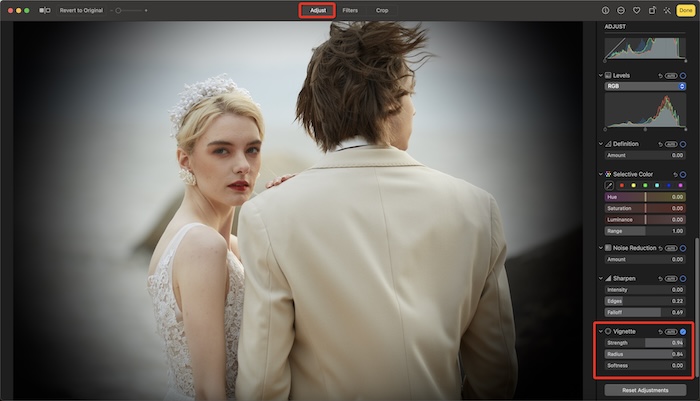Image resolution: width=700 pixels, height=401 pixels.
Task: Apply Auto to Levels
Action: 671,76
